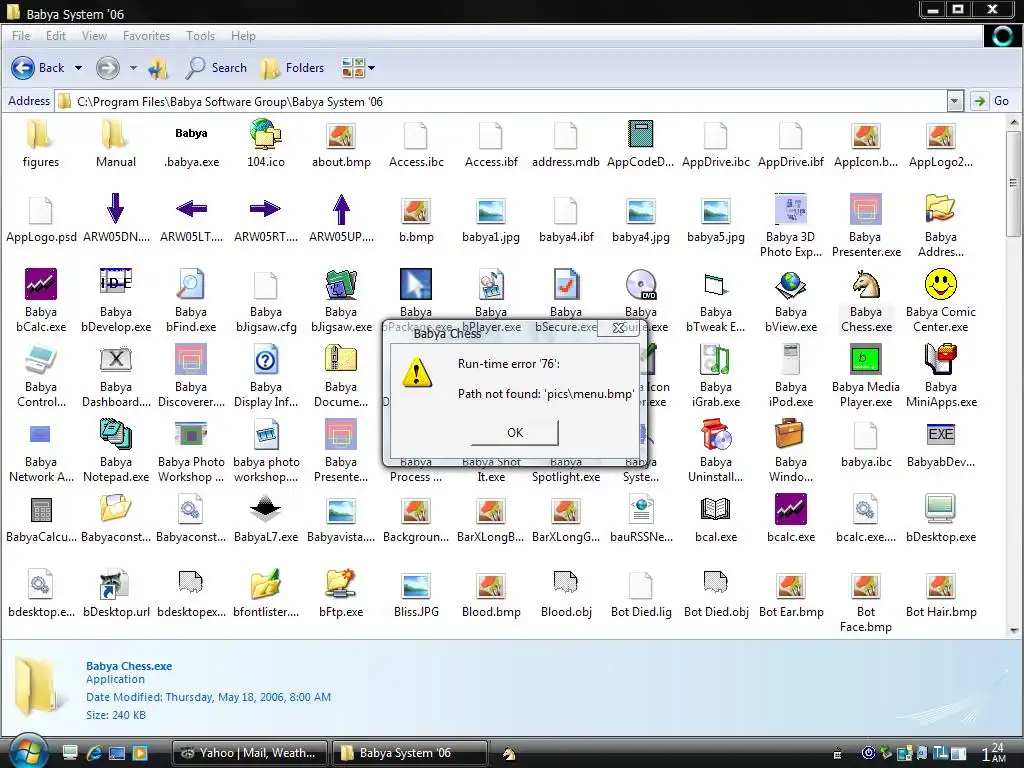1024x768 pixels.
Task: Go back with the Back button
Action: click(x=38, y=68)
